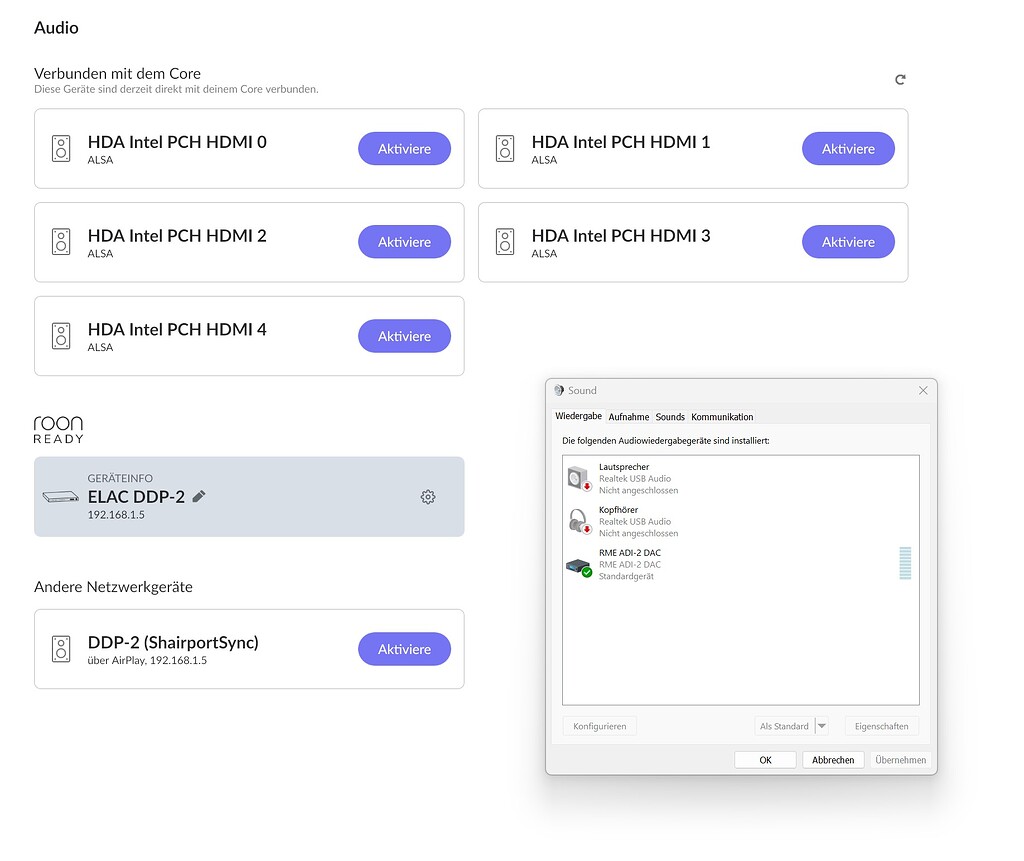Select Kopfhörer device icon in Sound dialog
Image resolution: width=1024 pixels, height=861 pixels.
point(579,521)
